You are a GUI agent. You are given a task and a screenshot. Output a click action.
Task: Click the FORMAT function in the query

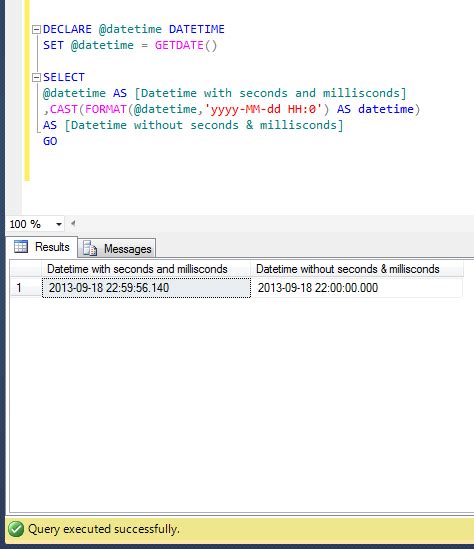105,109
